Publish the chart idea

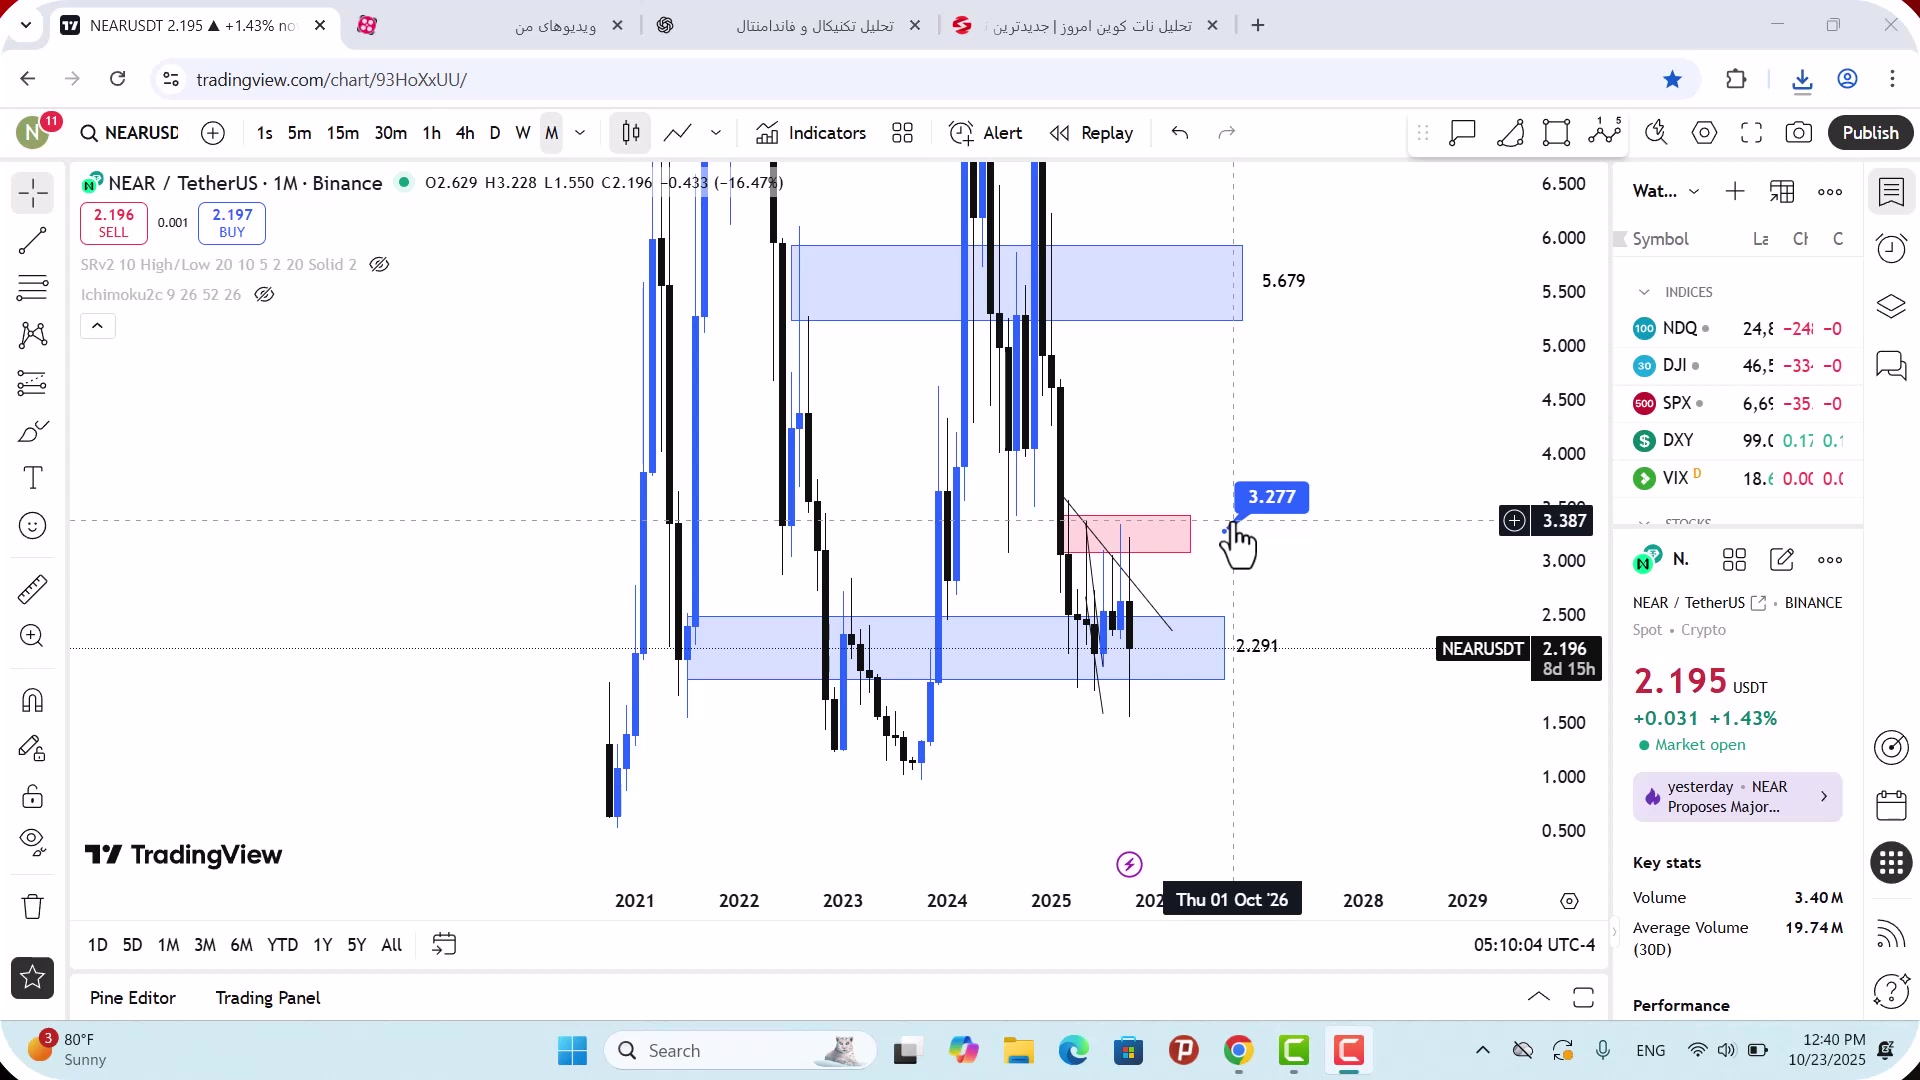(x=1871, y=133)
